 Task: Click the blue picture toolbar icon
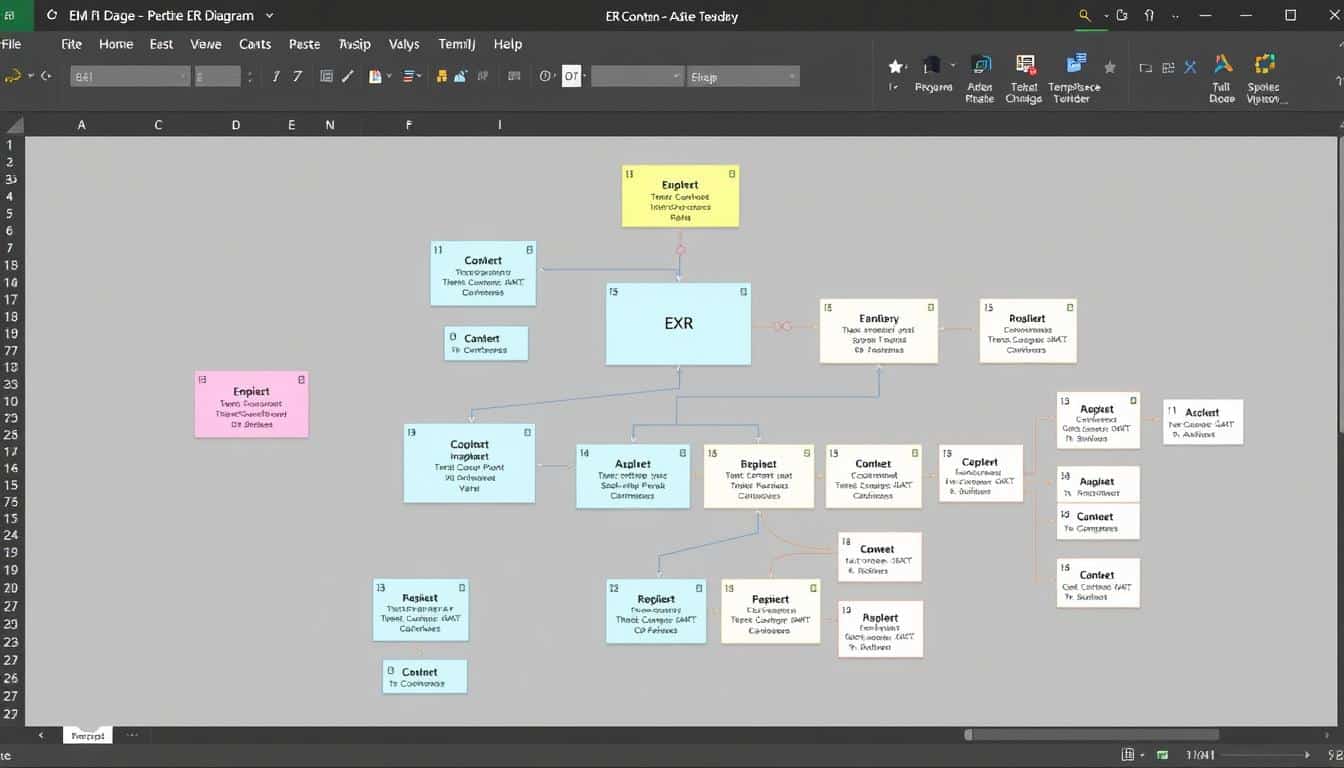pos(461,76)
